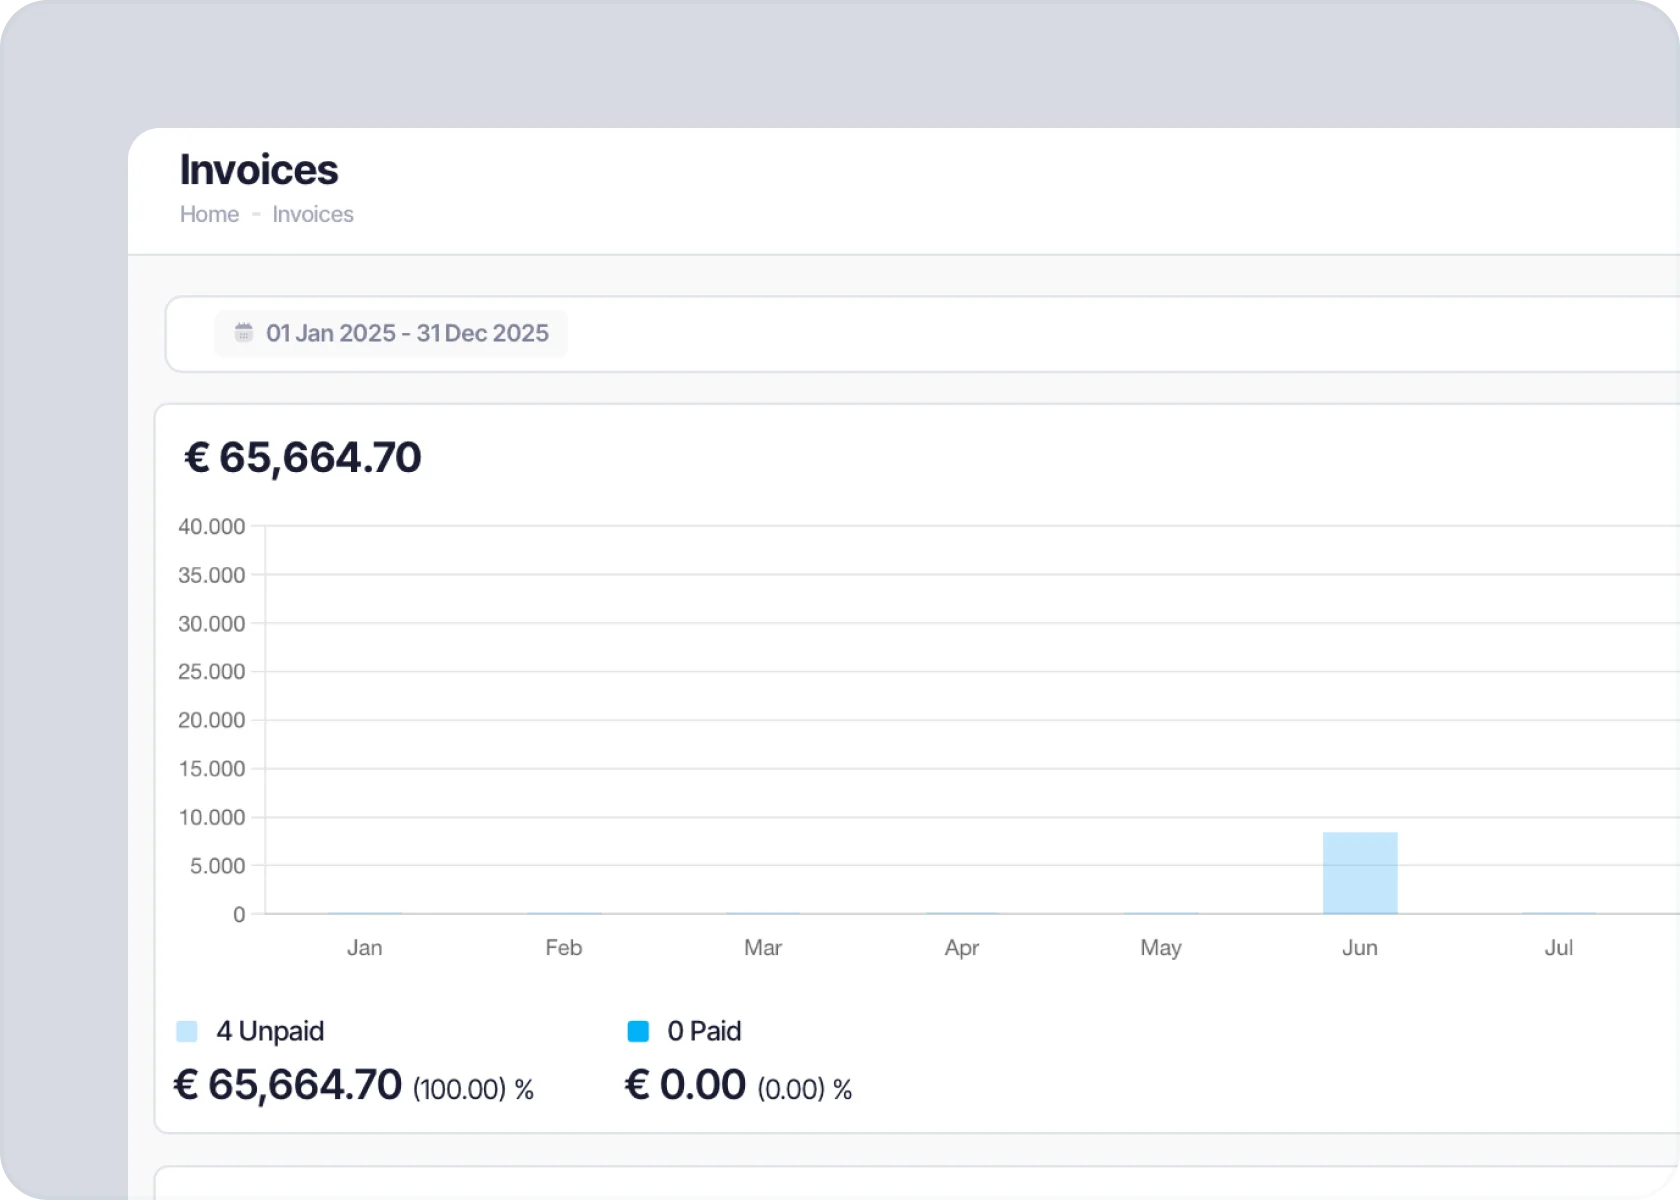The height and width of the screenshot is (1200, 1680).
Task: Click the 25.000 y-axis value
Action: pos(211,672)
